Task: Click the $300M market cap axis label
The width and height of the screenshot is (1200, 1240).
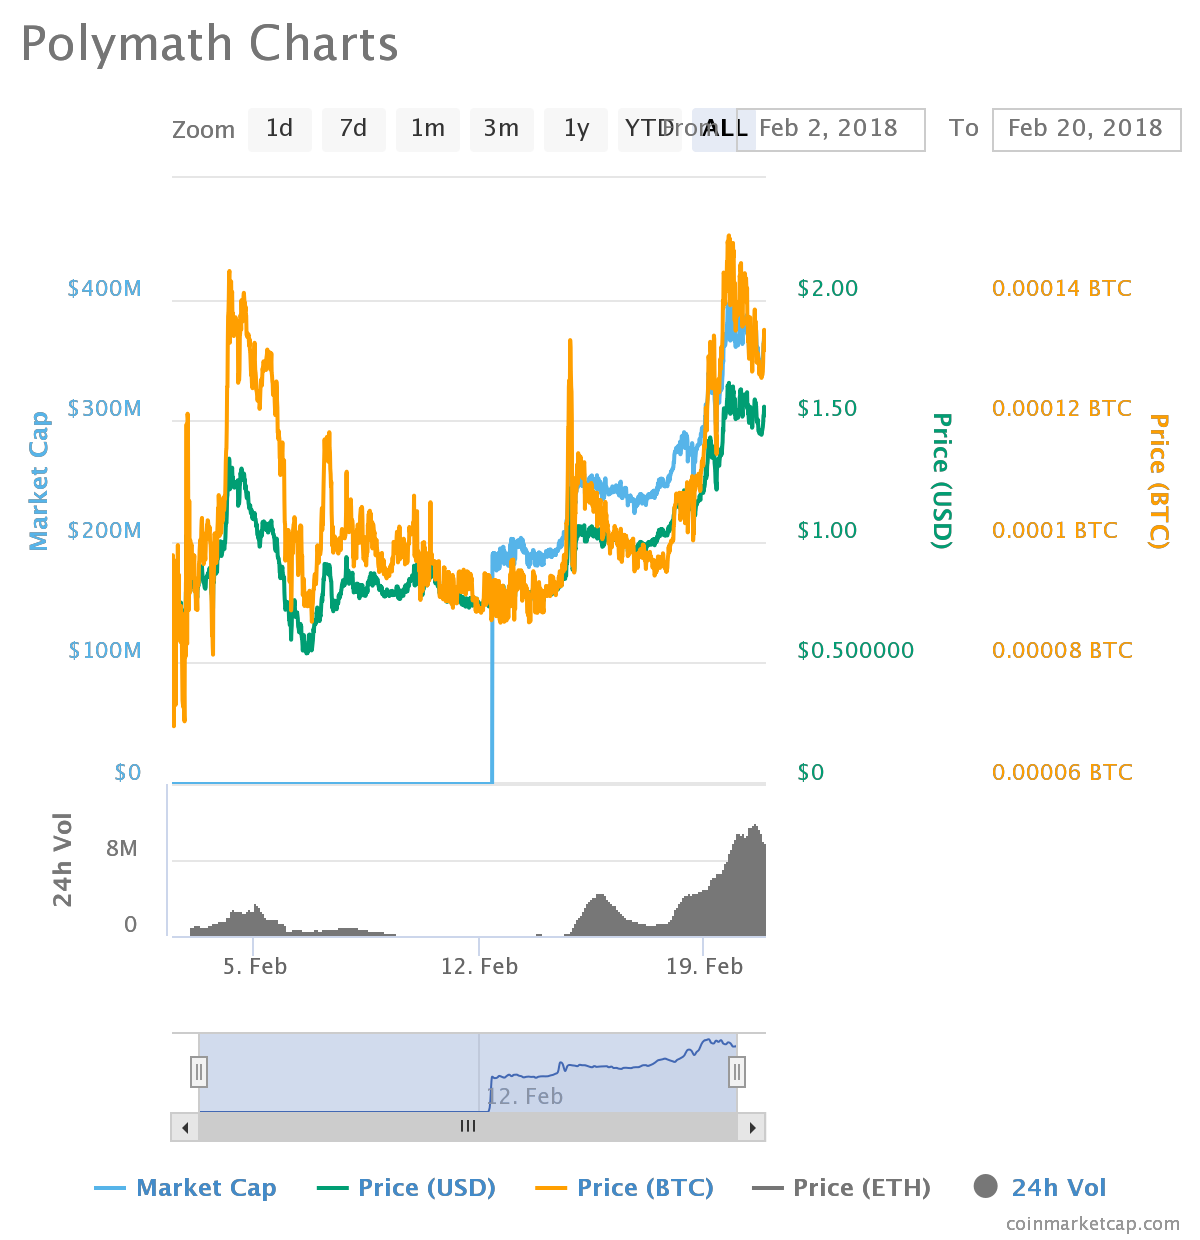Action: [104, 409]
